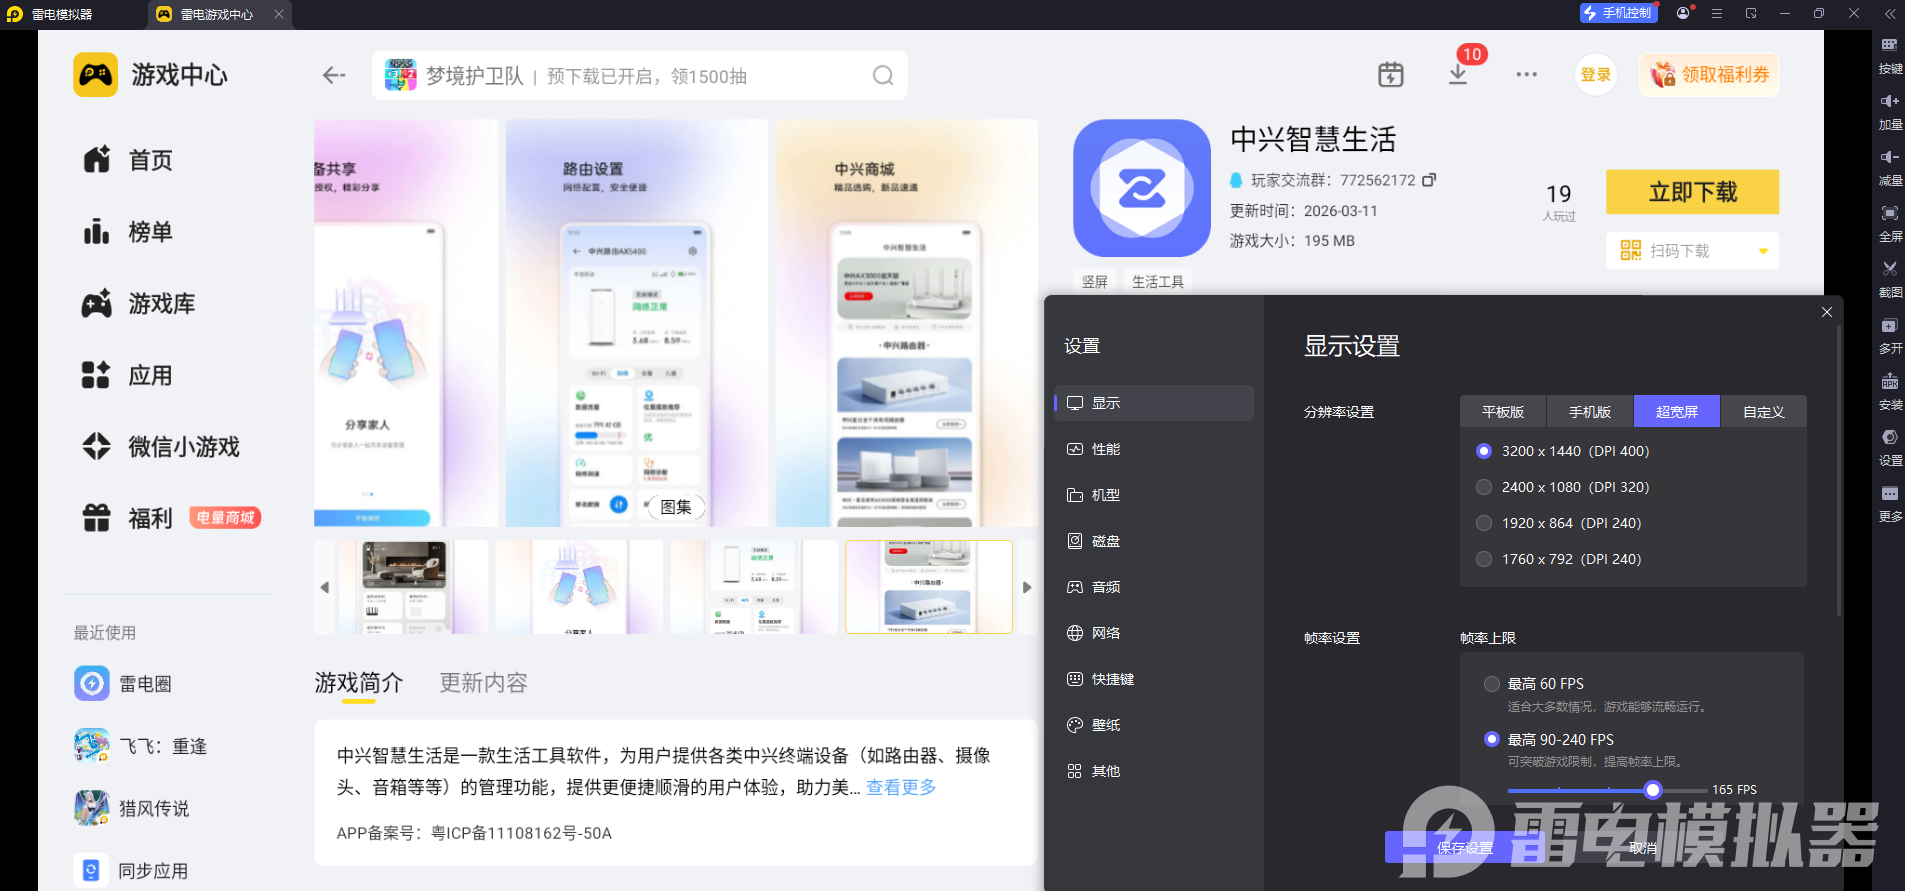Screen dimensions: 1905x891
Task: Click the thumbnail strip's left arrow
Action: pos(325,587)
